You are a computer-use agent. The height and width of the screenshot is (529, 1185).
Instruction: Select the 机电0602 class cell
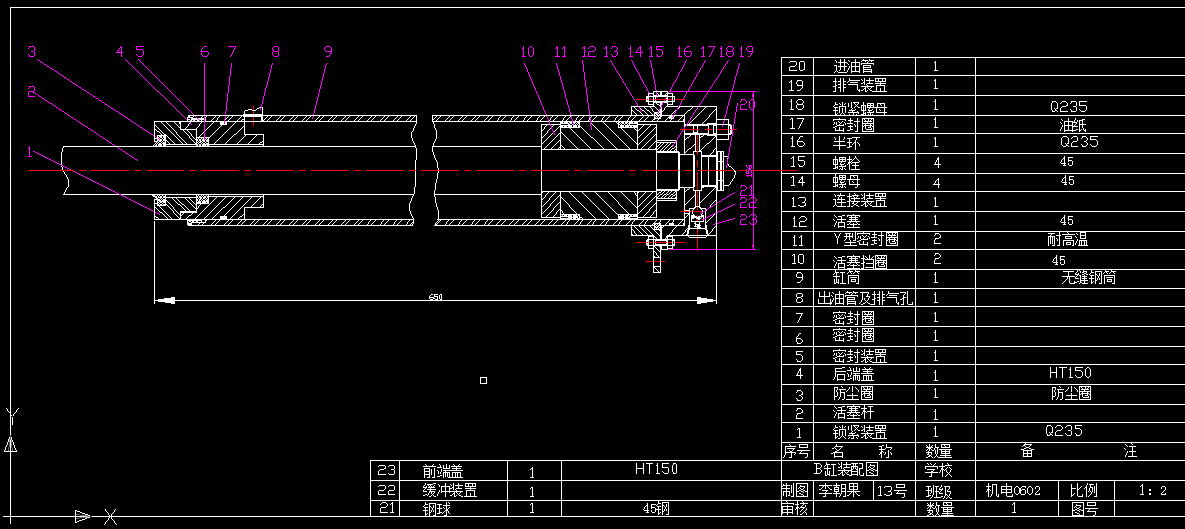(1013, 490)
